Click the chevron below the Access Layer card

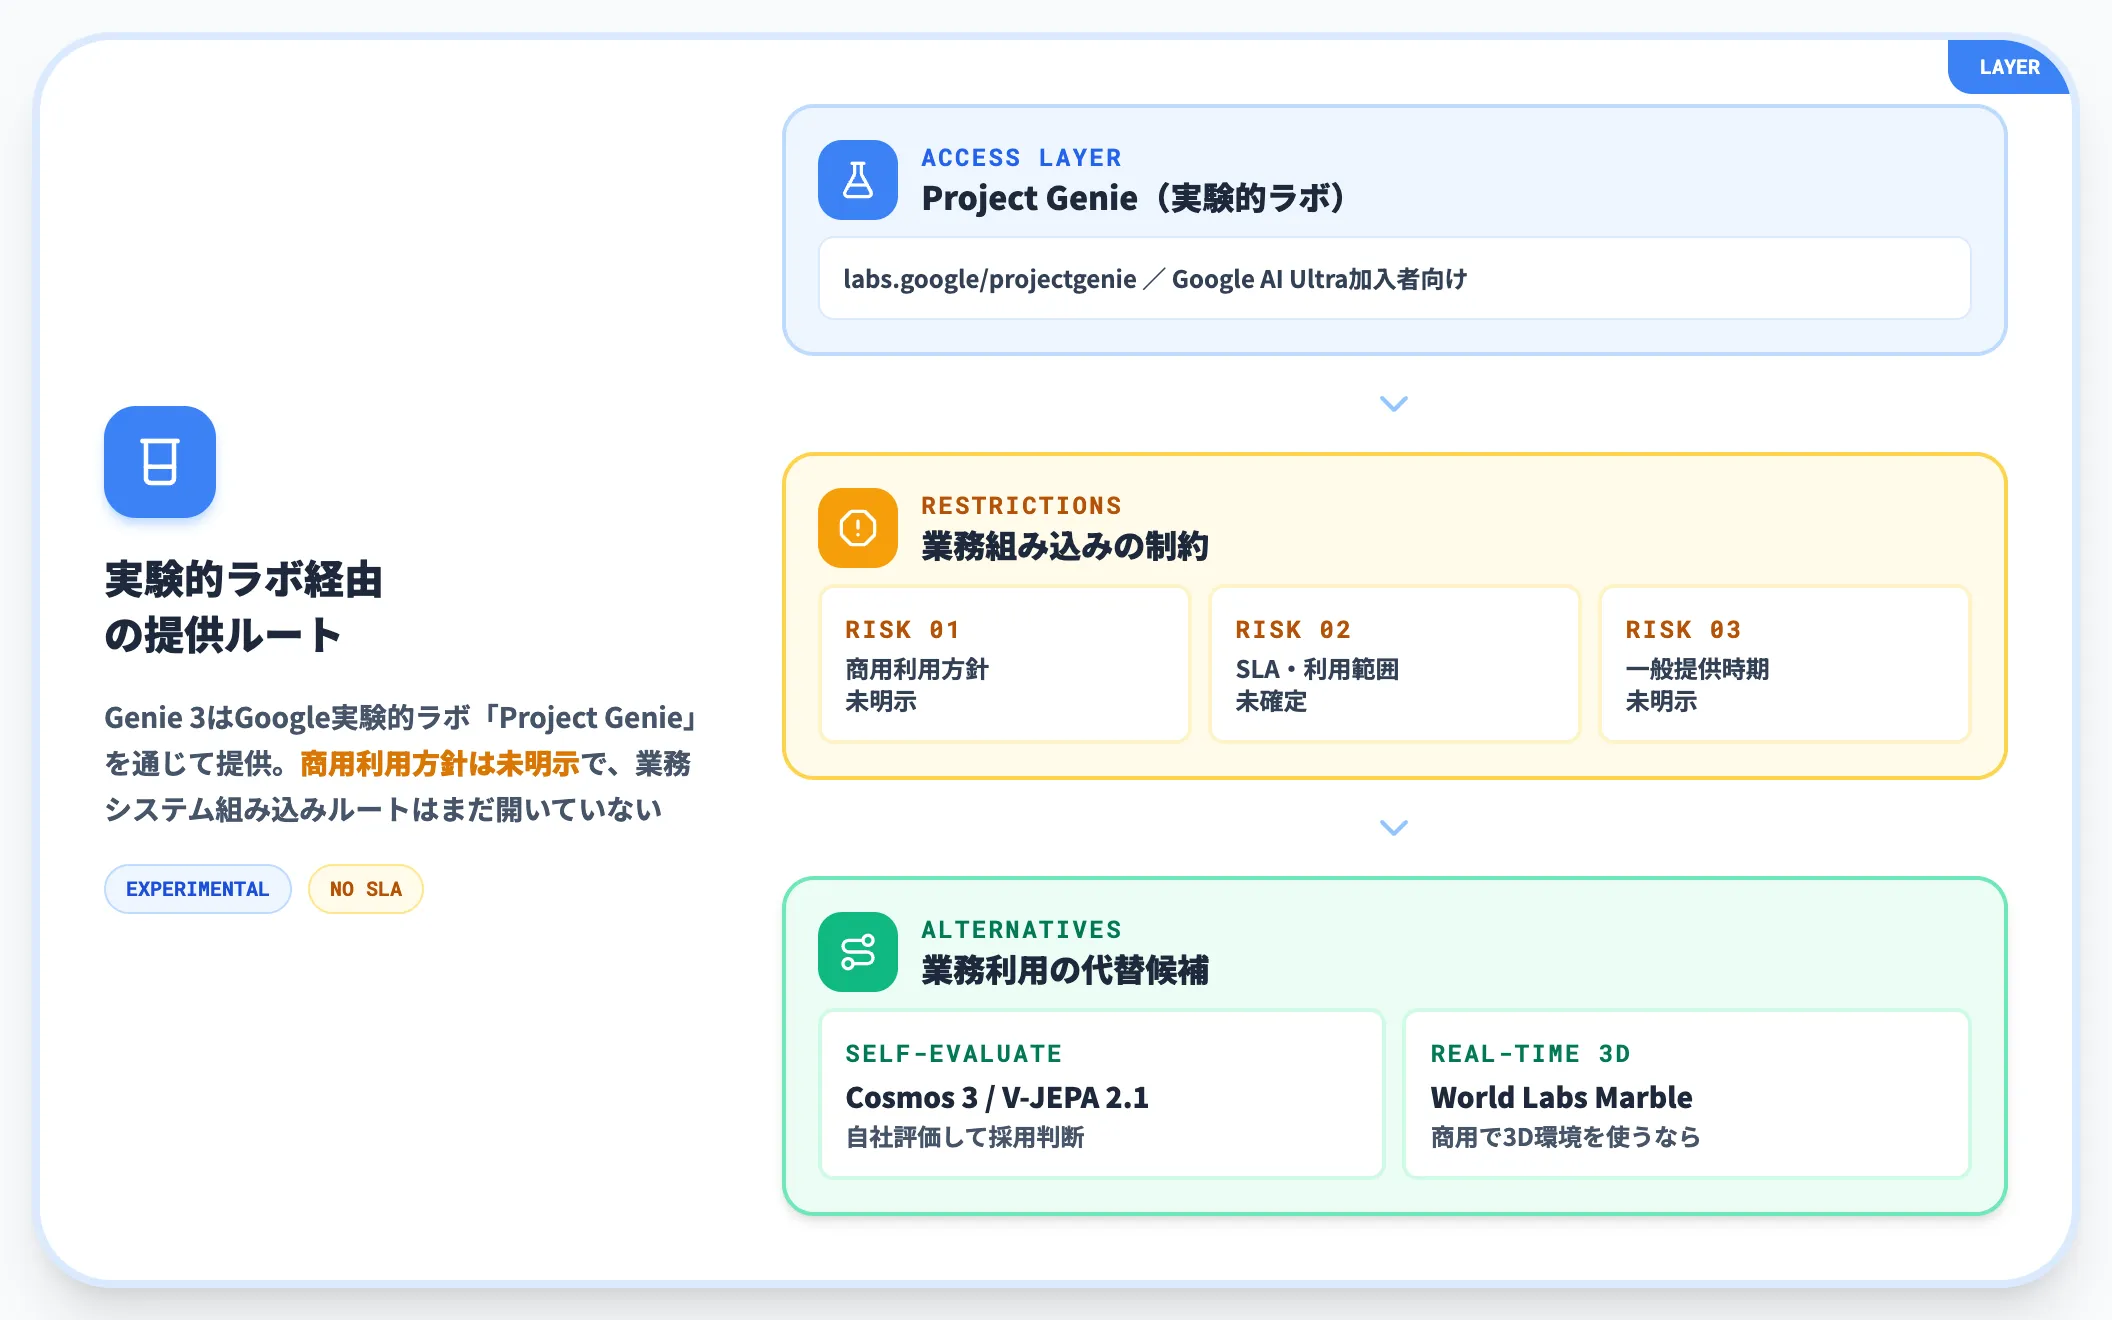[1394, 404]
